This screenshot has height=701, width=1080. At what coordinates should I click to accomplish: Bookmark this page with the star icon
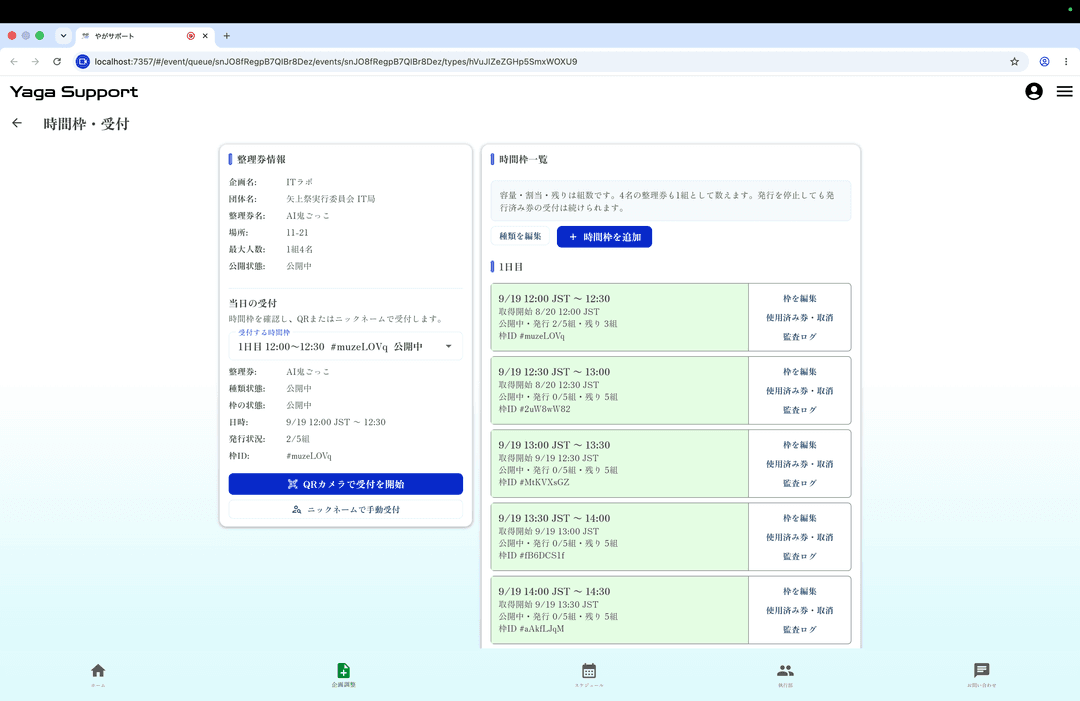(1014, 61)
